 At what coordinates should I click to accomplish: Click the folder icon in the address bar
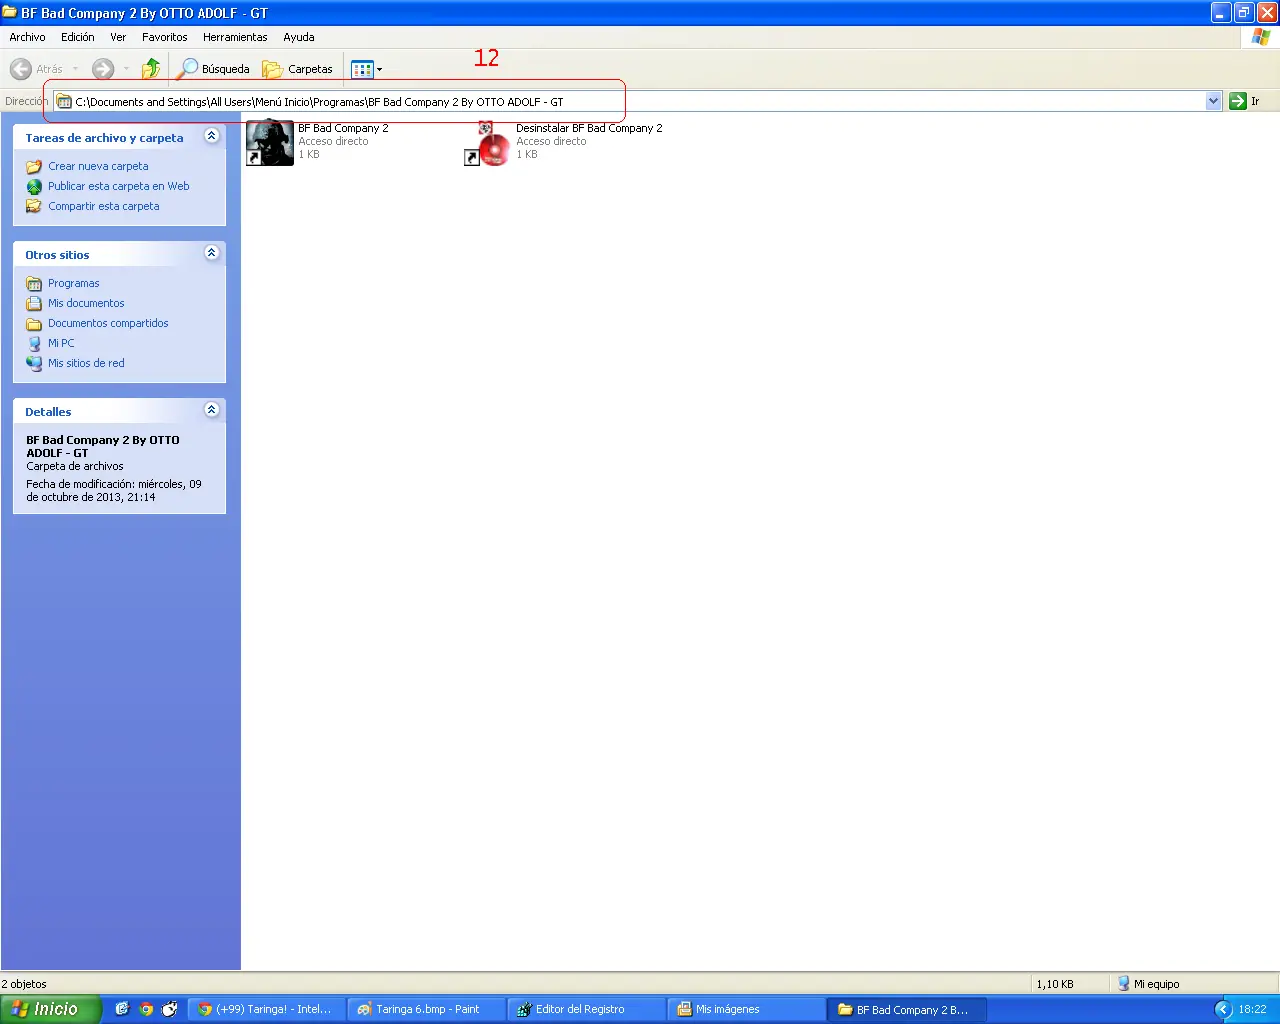64,101
